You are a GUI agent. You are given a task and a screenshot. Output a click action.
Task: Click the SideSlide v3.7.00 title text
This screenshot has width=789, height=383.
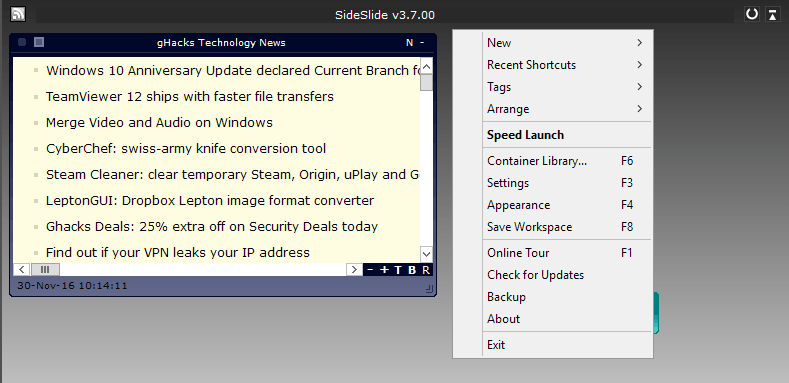pos(385,15)
